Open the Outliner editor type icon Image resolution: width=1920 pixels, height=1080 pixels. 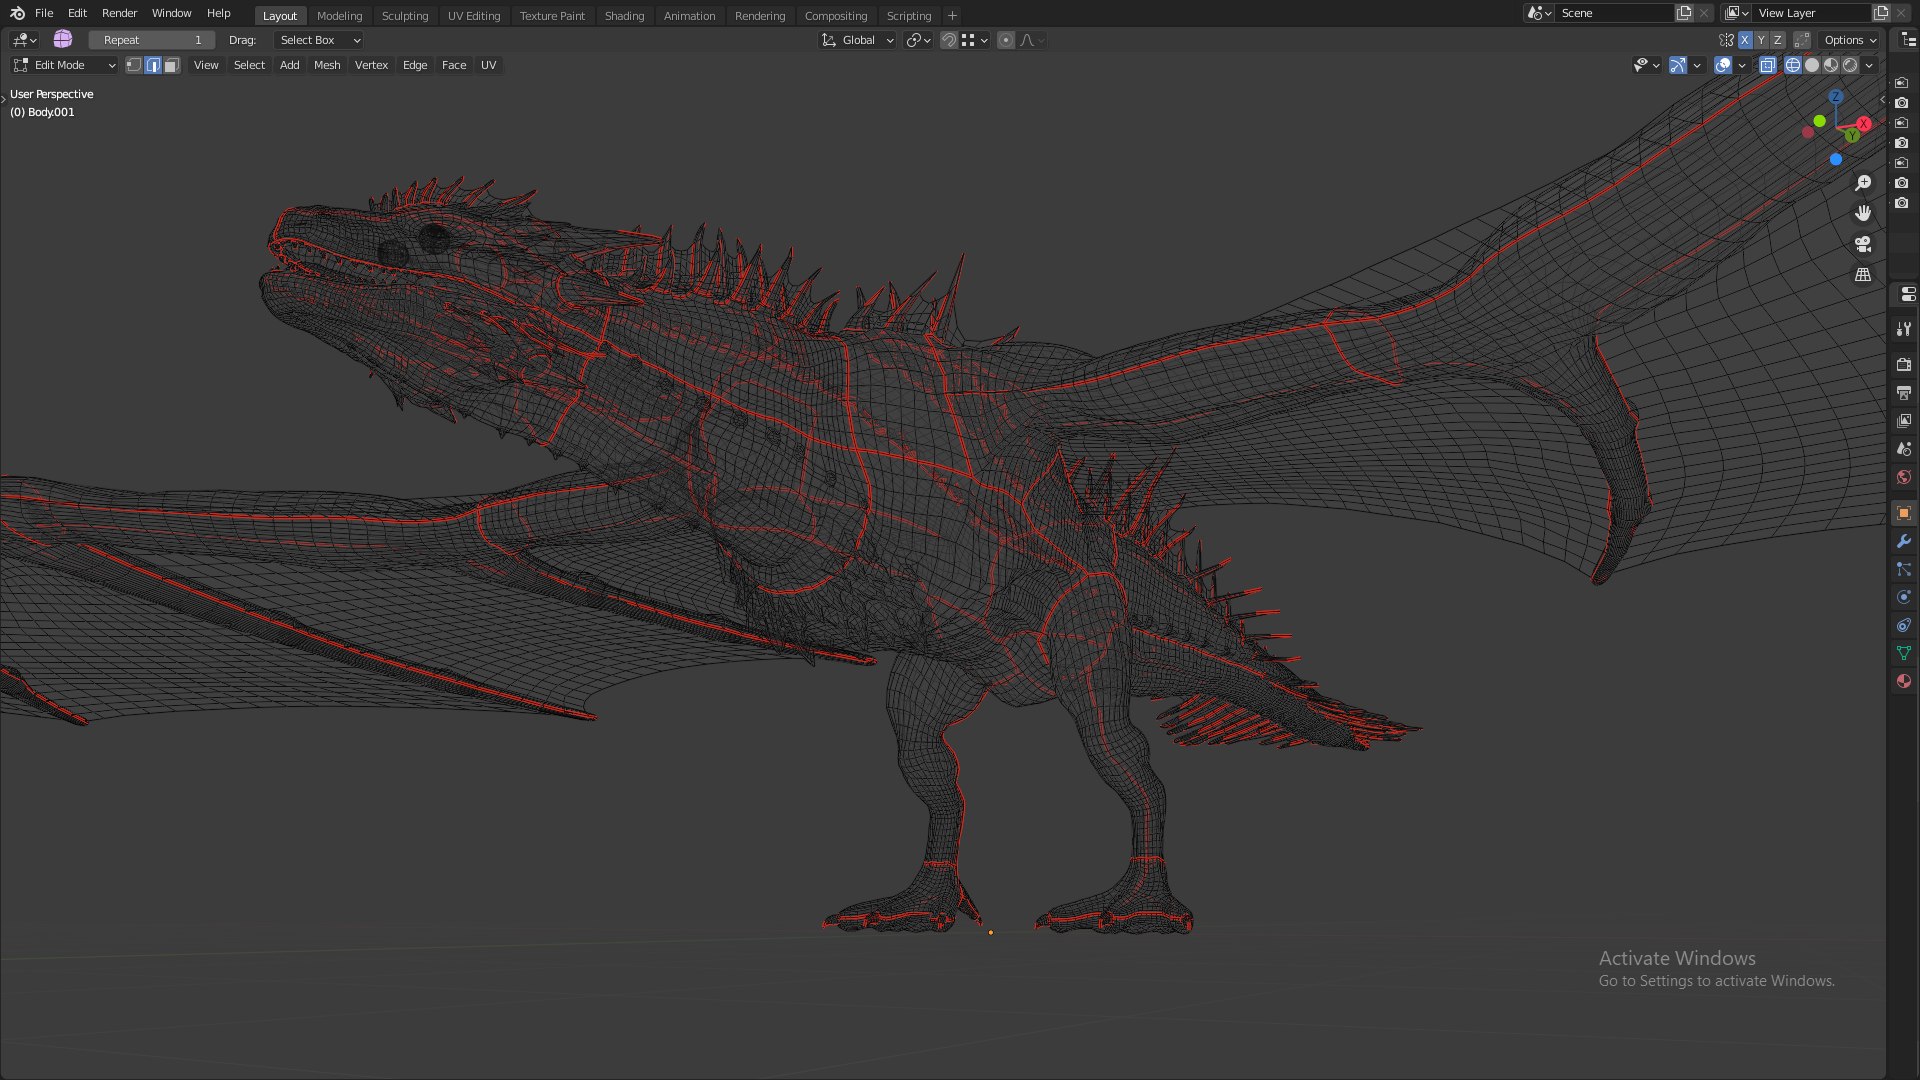coord(1909,40)
